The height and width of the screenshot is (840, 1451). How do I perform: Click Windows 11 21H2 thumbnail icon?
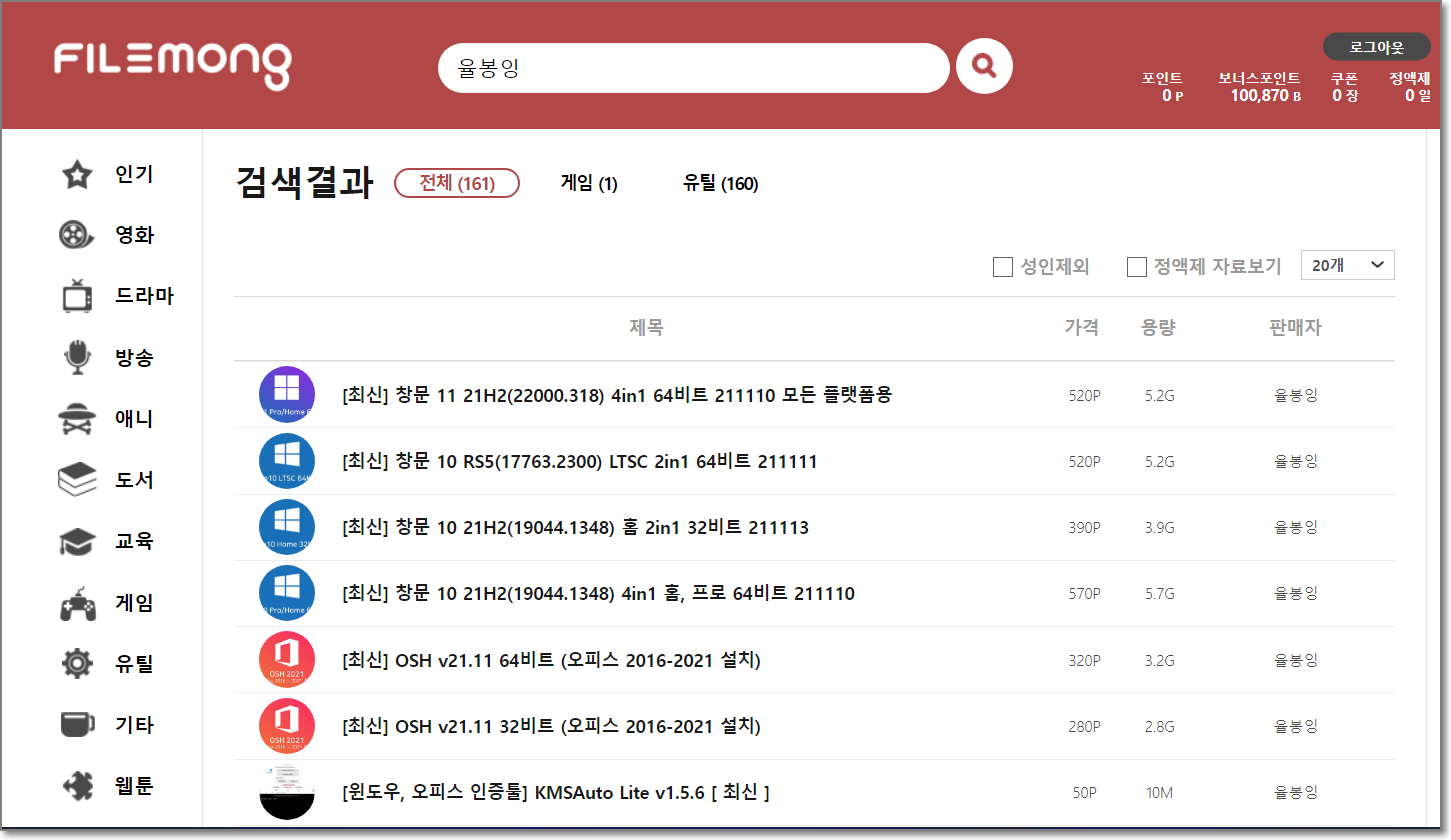tap(287, 394)
